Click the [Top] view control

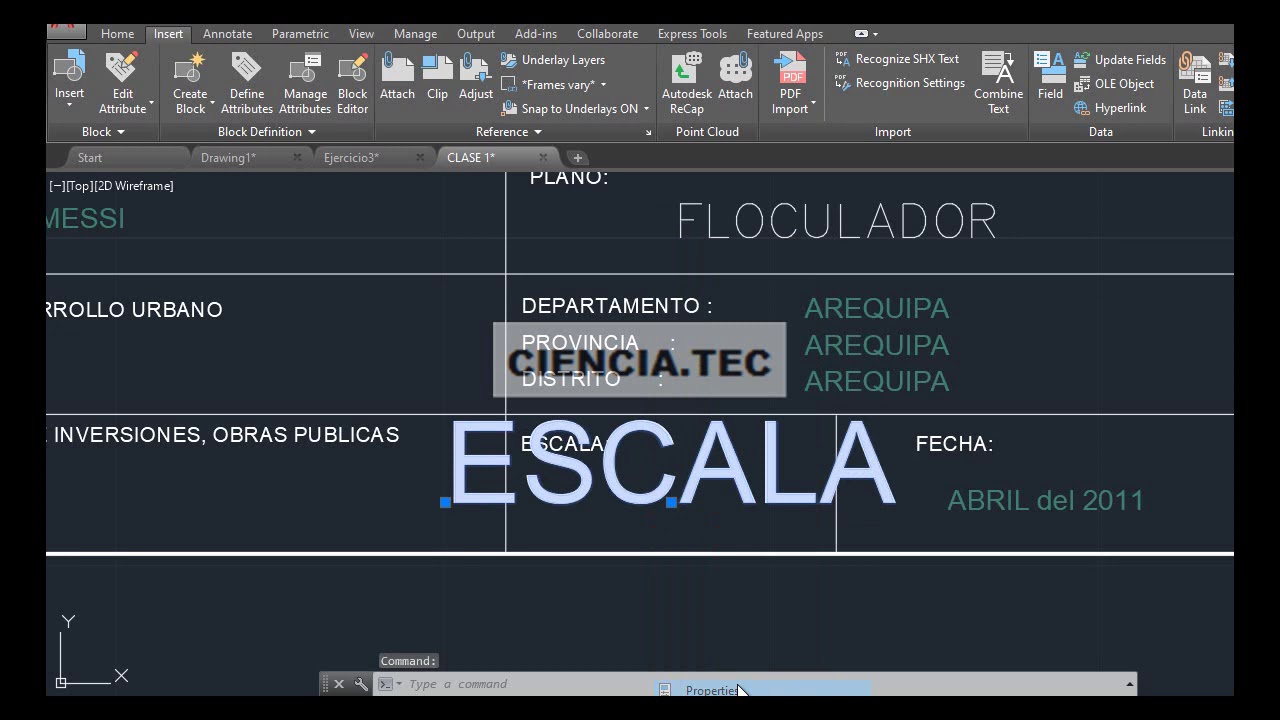(80, 186)
